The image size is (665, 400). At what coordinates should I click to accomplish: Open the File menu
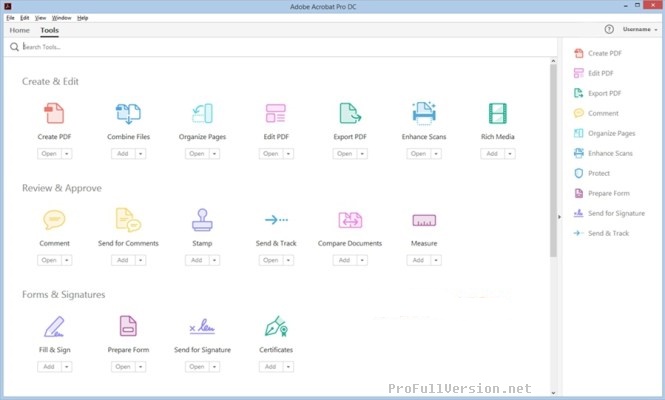coord(10,18)
